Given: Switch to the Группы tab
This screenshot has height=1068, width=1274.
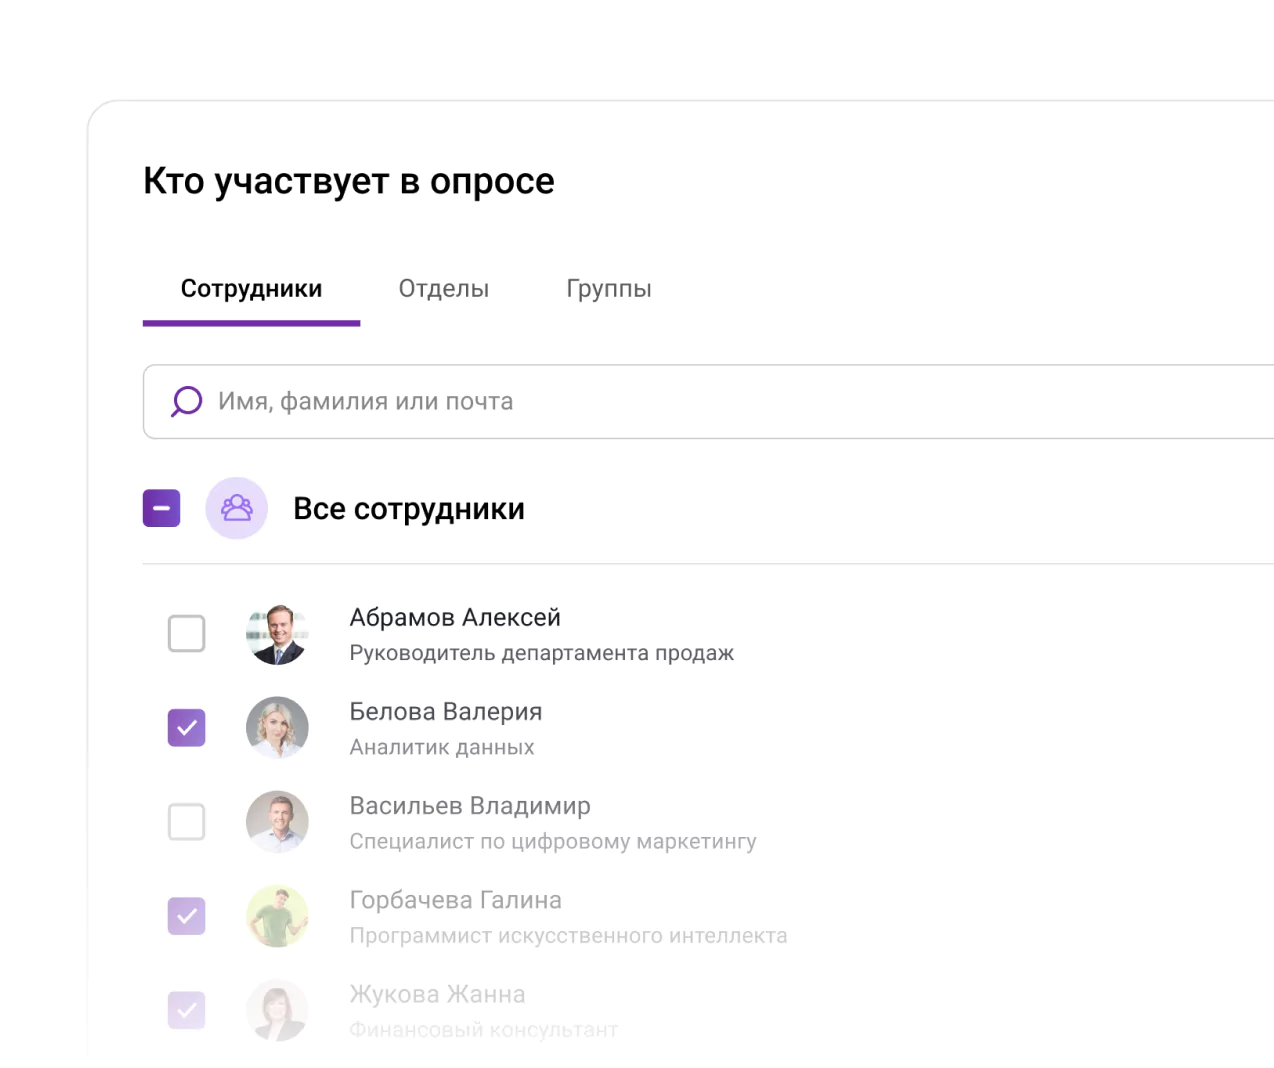Looking at the screenshot, I should click(x=609, y=288).
